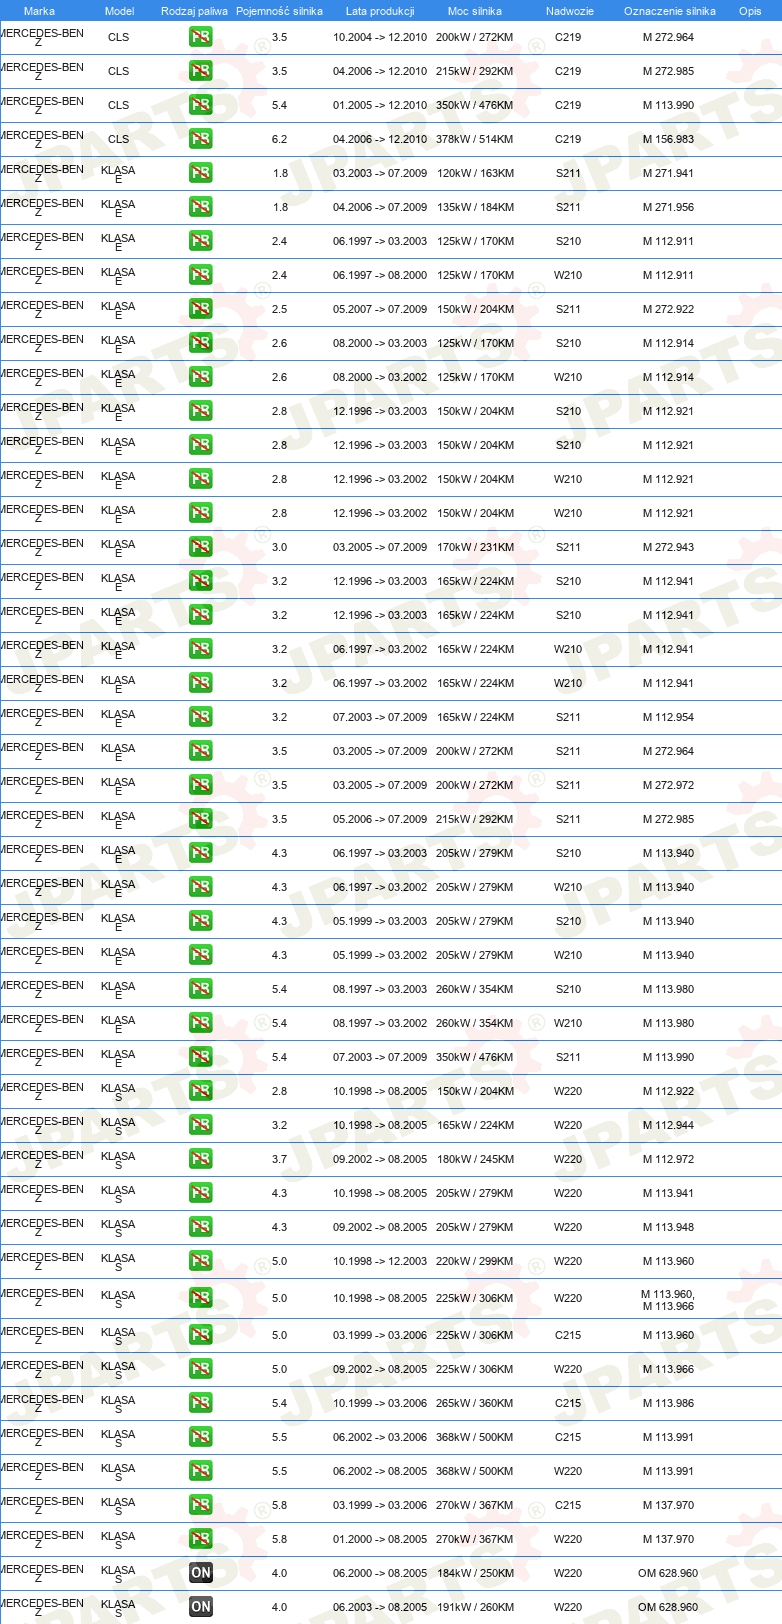Click PB fuel icon in CLS 5.4 M 113.990 row
The image size is (782, 1624).
(x=200, y=106)
